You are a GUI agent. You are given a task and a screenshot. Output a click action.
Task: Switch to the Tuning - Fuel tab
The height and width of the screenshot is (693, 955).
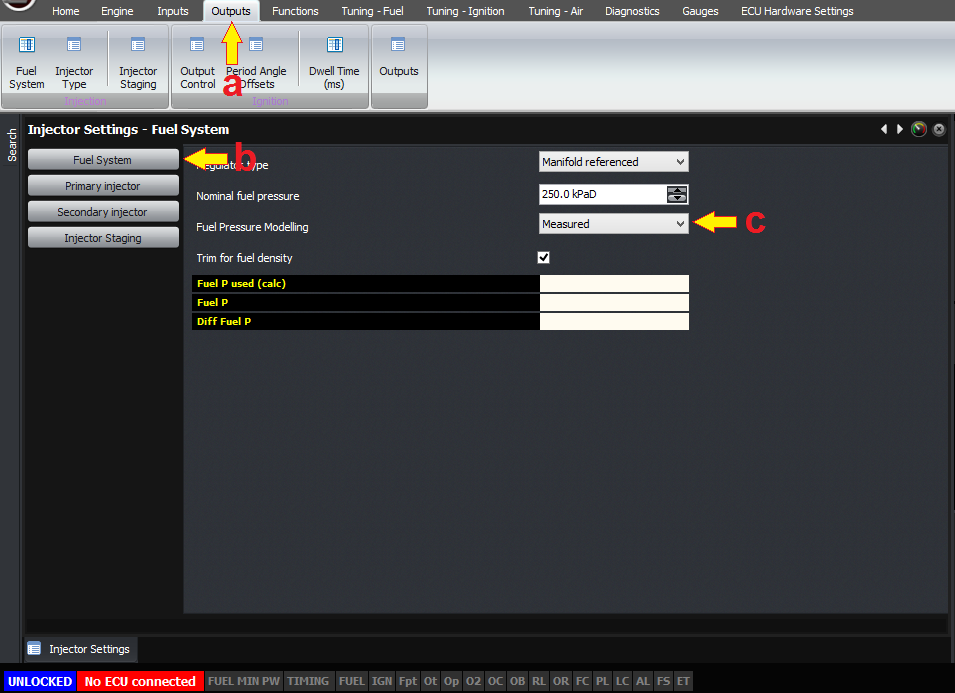point(372,11)
